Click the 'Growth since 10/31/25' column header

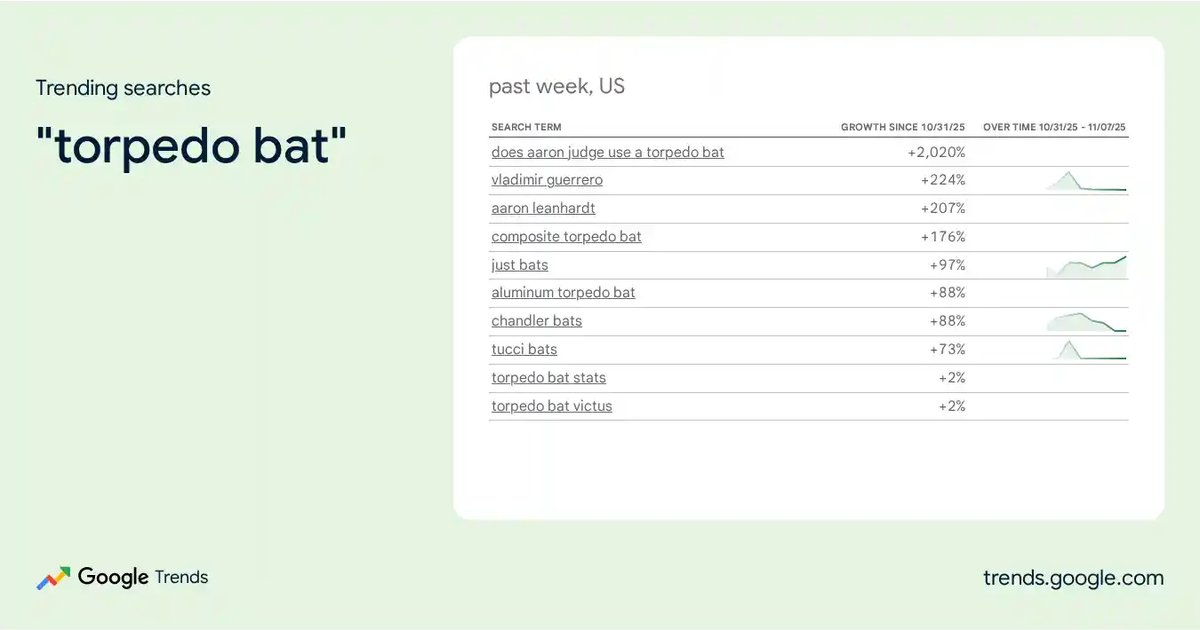(x=902, y=127)
